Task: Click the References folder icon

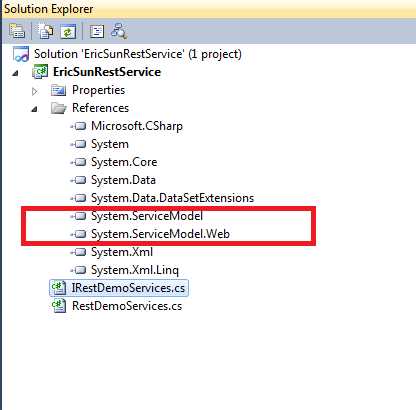Action: [59, 108]
